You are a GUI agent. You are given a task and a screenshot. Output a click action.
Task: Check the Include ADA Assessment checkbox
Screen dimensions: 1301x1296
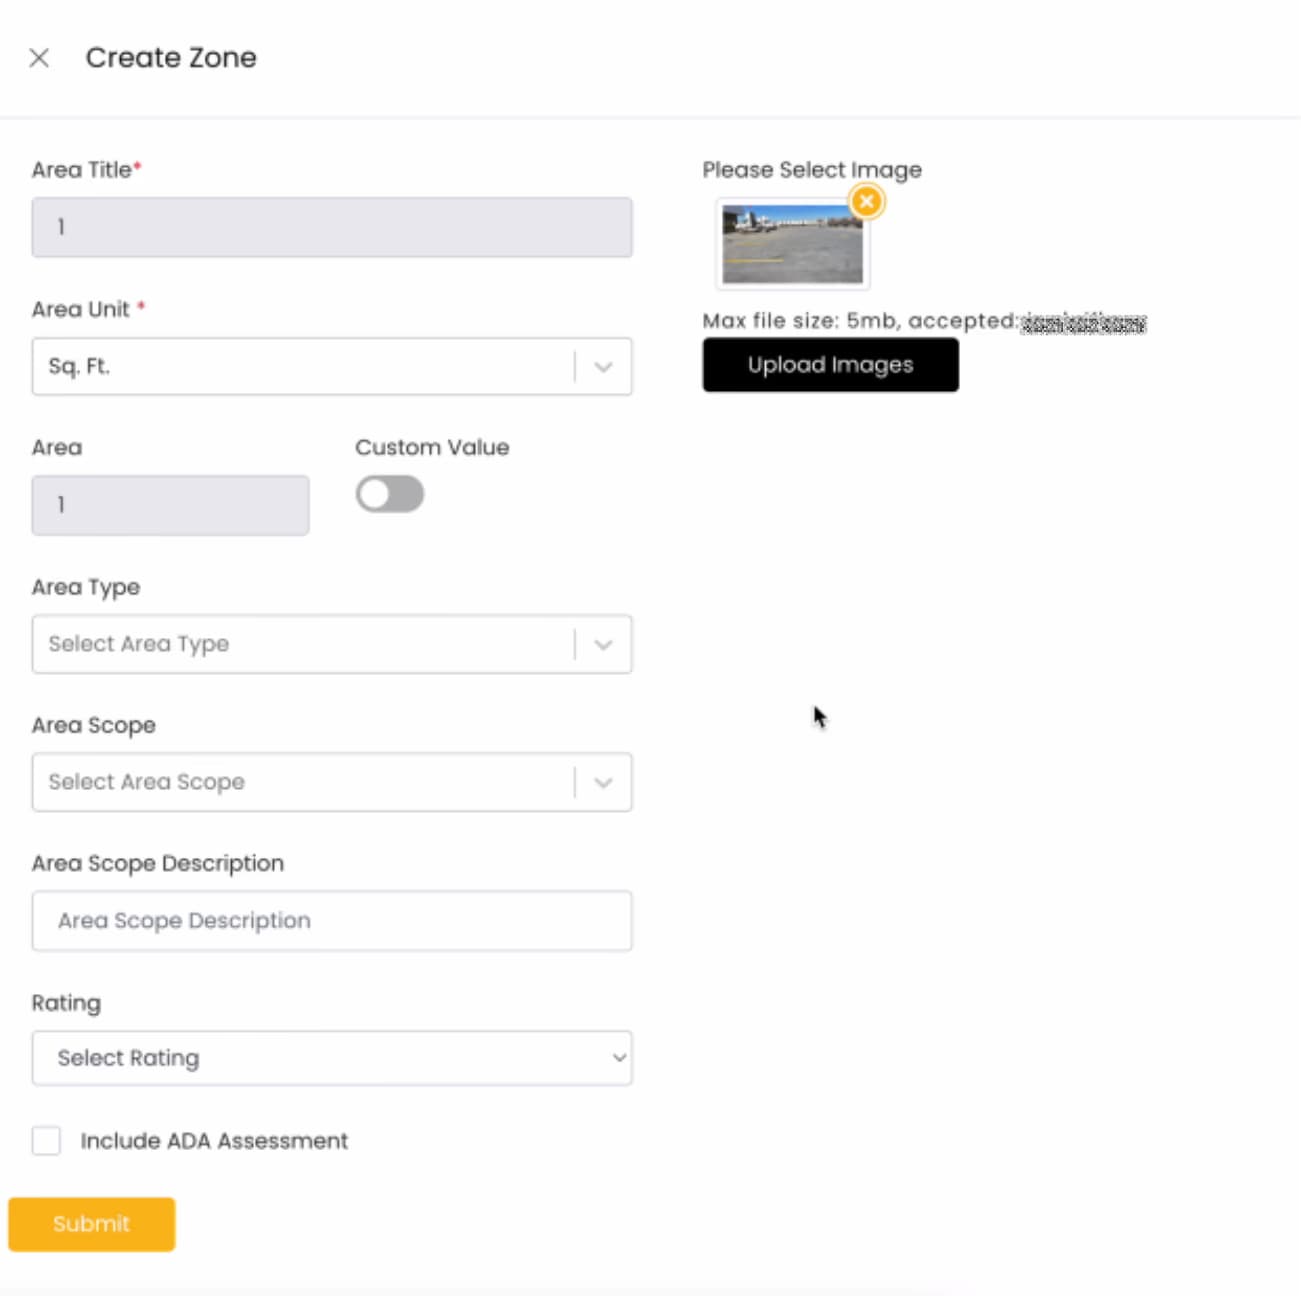46,1140
